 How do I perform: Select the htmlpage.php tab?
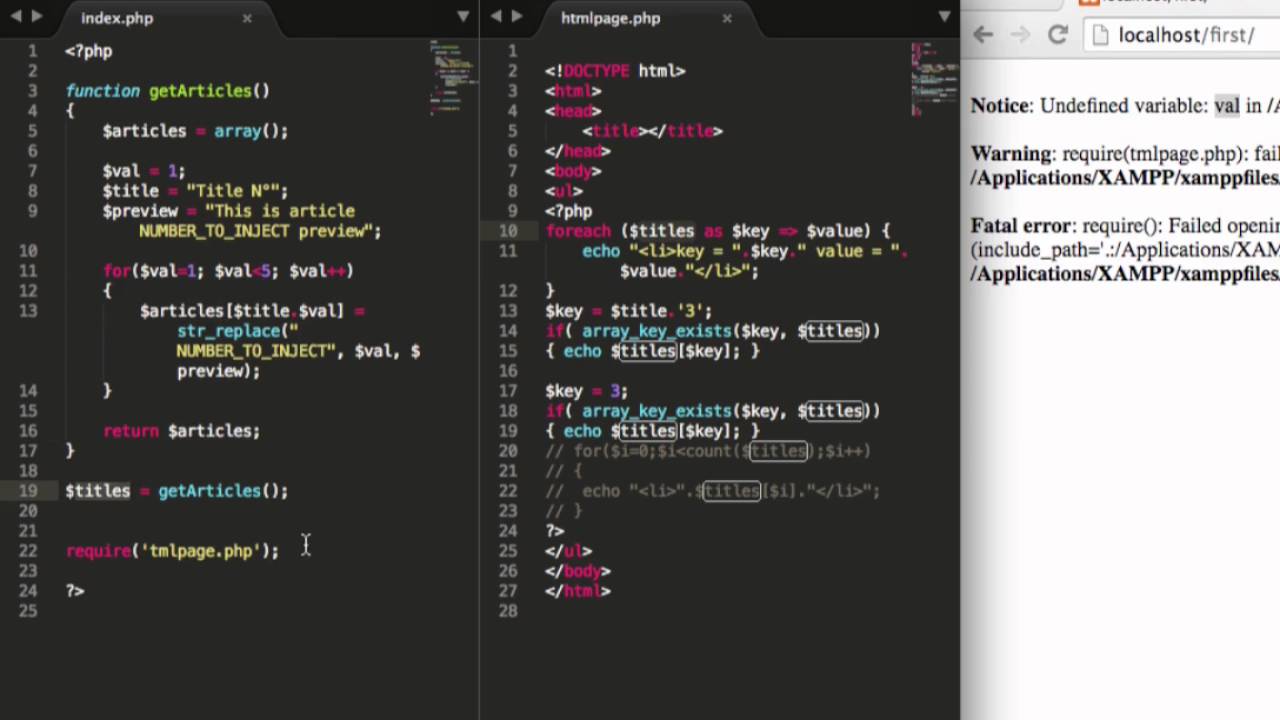coord(610,18)
